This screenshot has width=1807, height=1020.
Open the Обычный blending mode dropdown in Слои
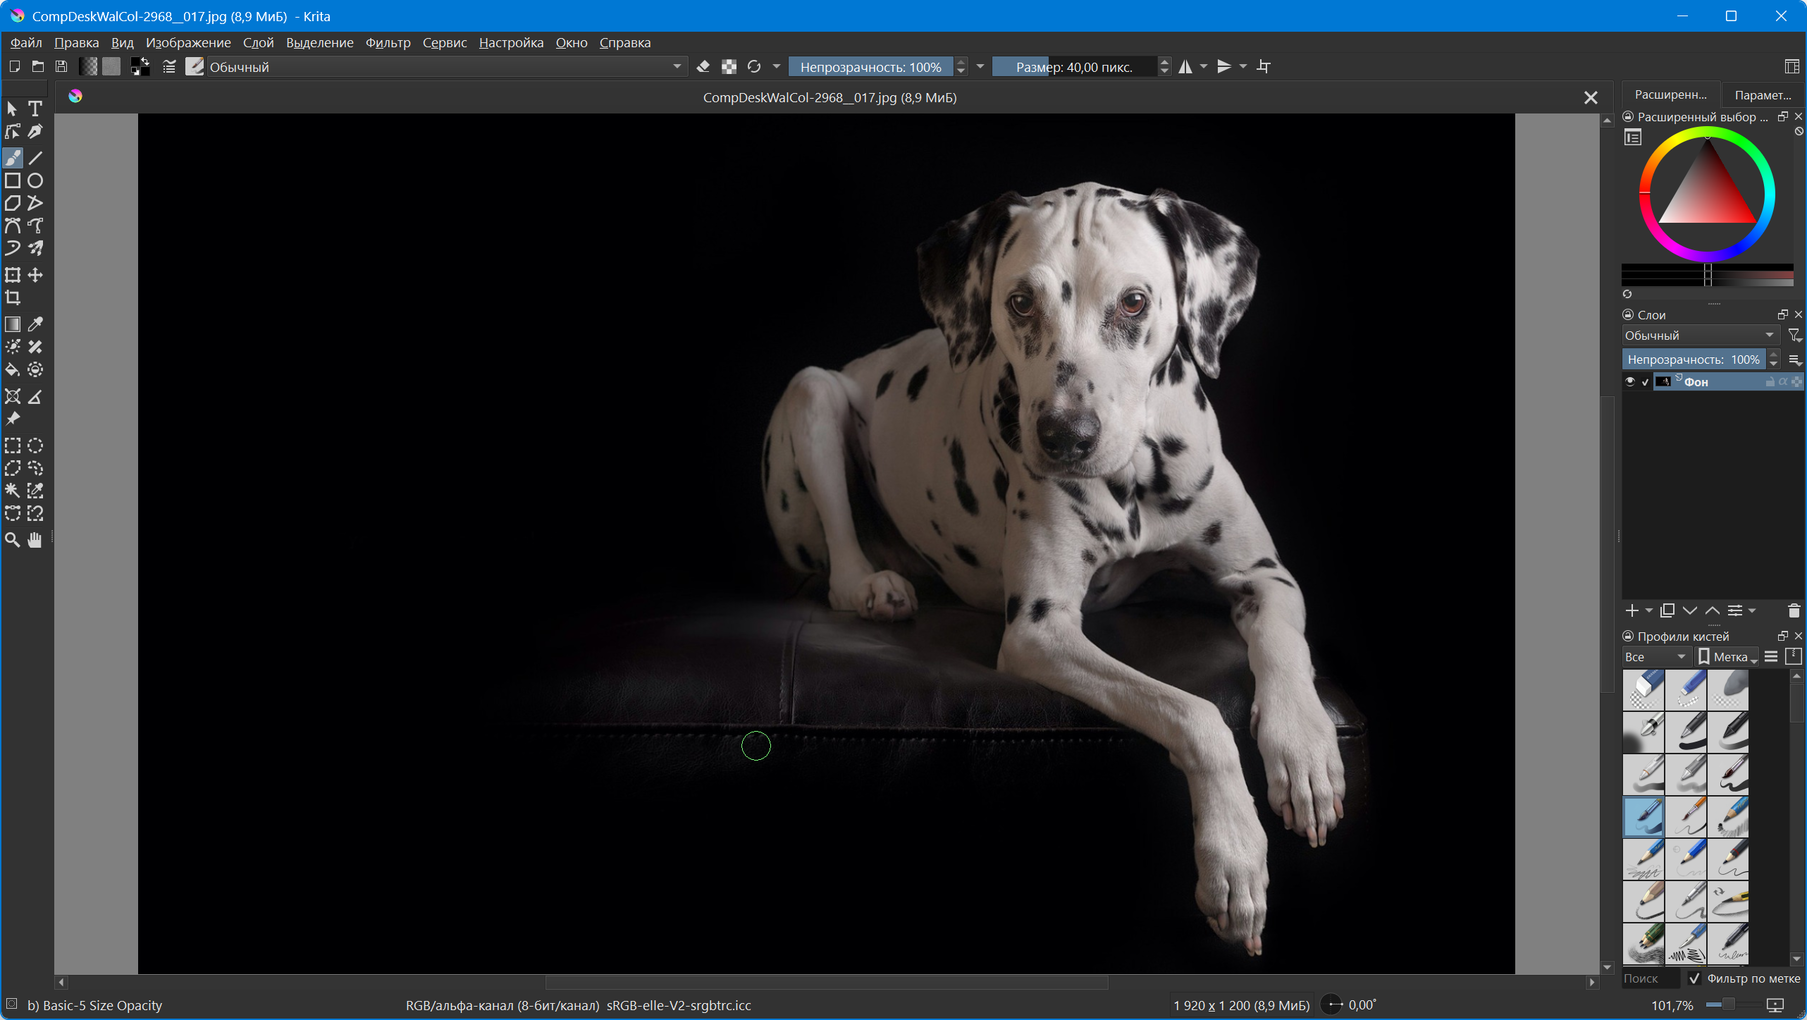pyautogui.click(x=1699, y=336)
